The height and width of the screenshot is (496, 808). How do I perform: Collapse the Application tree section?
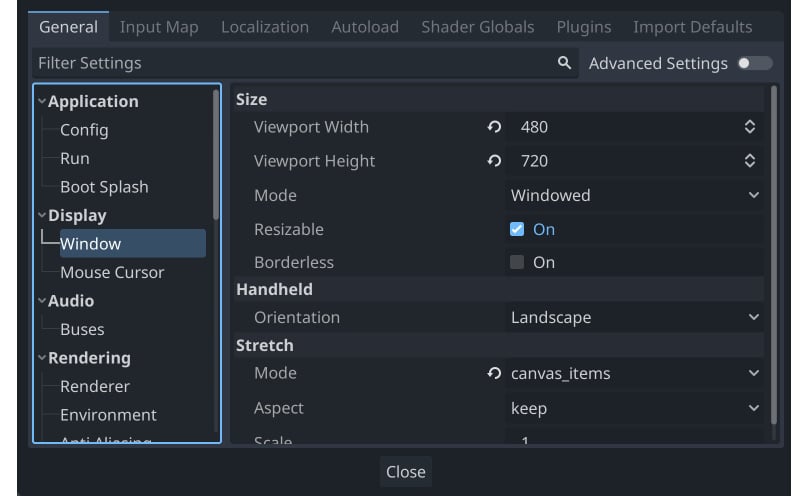42,101
